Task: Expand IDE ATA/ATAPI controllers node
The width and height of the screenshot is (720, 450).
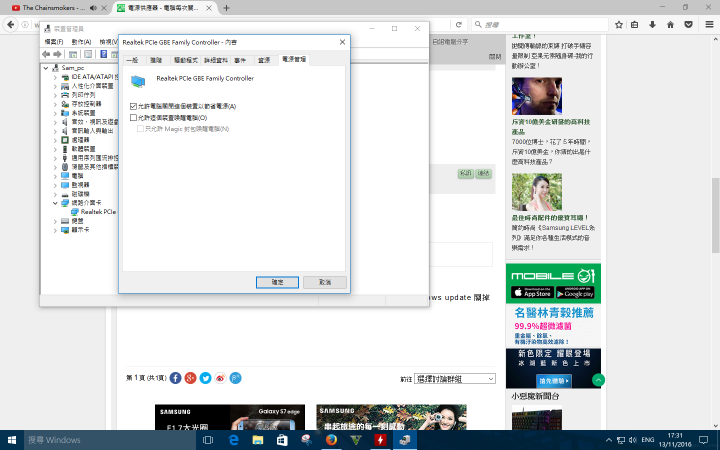Action: click(x=55, y=77)
